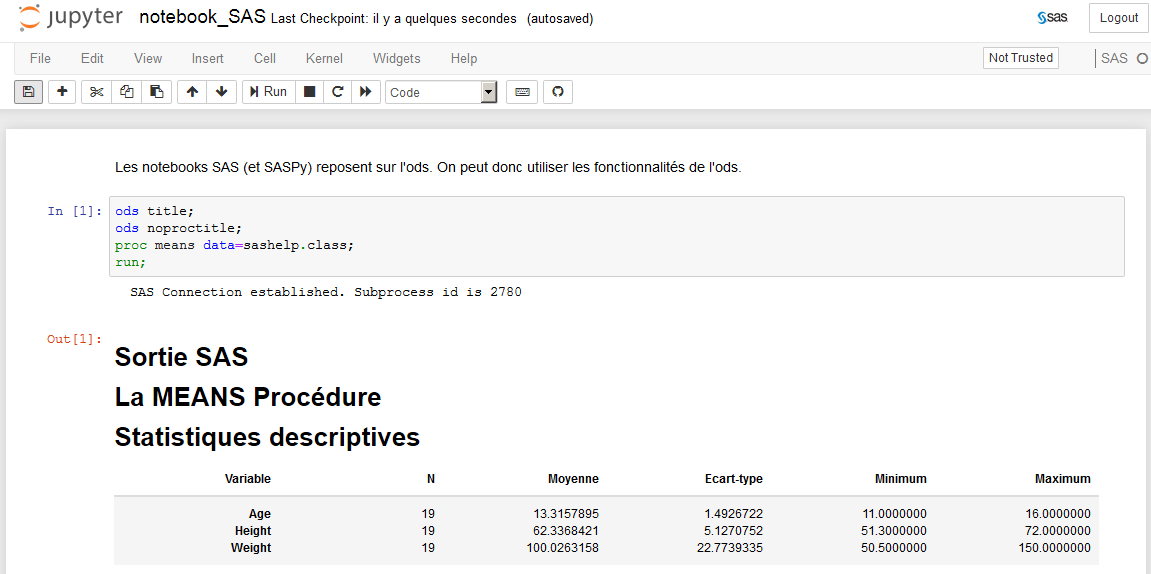This screenshot has height=574, width=1151.
Task: Toggle the Not Trusted notebook button
Action: (1020, 58)
